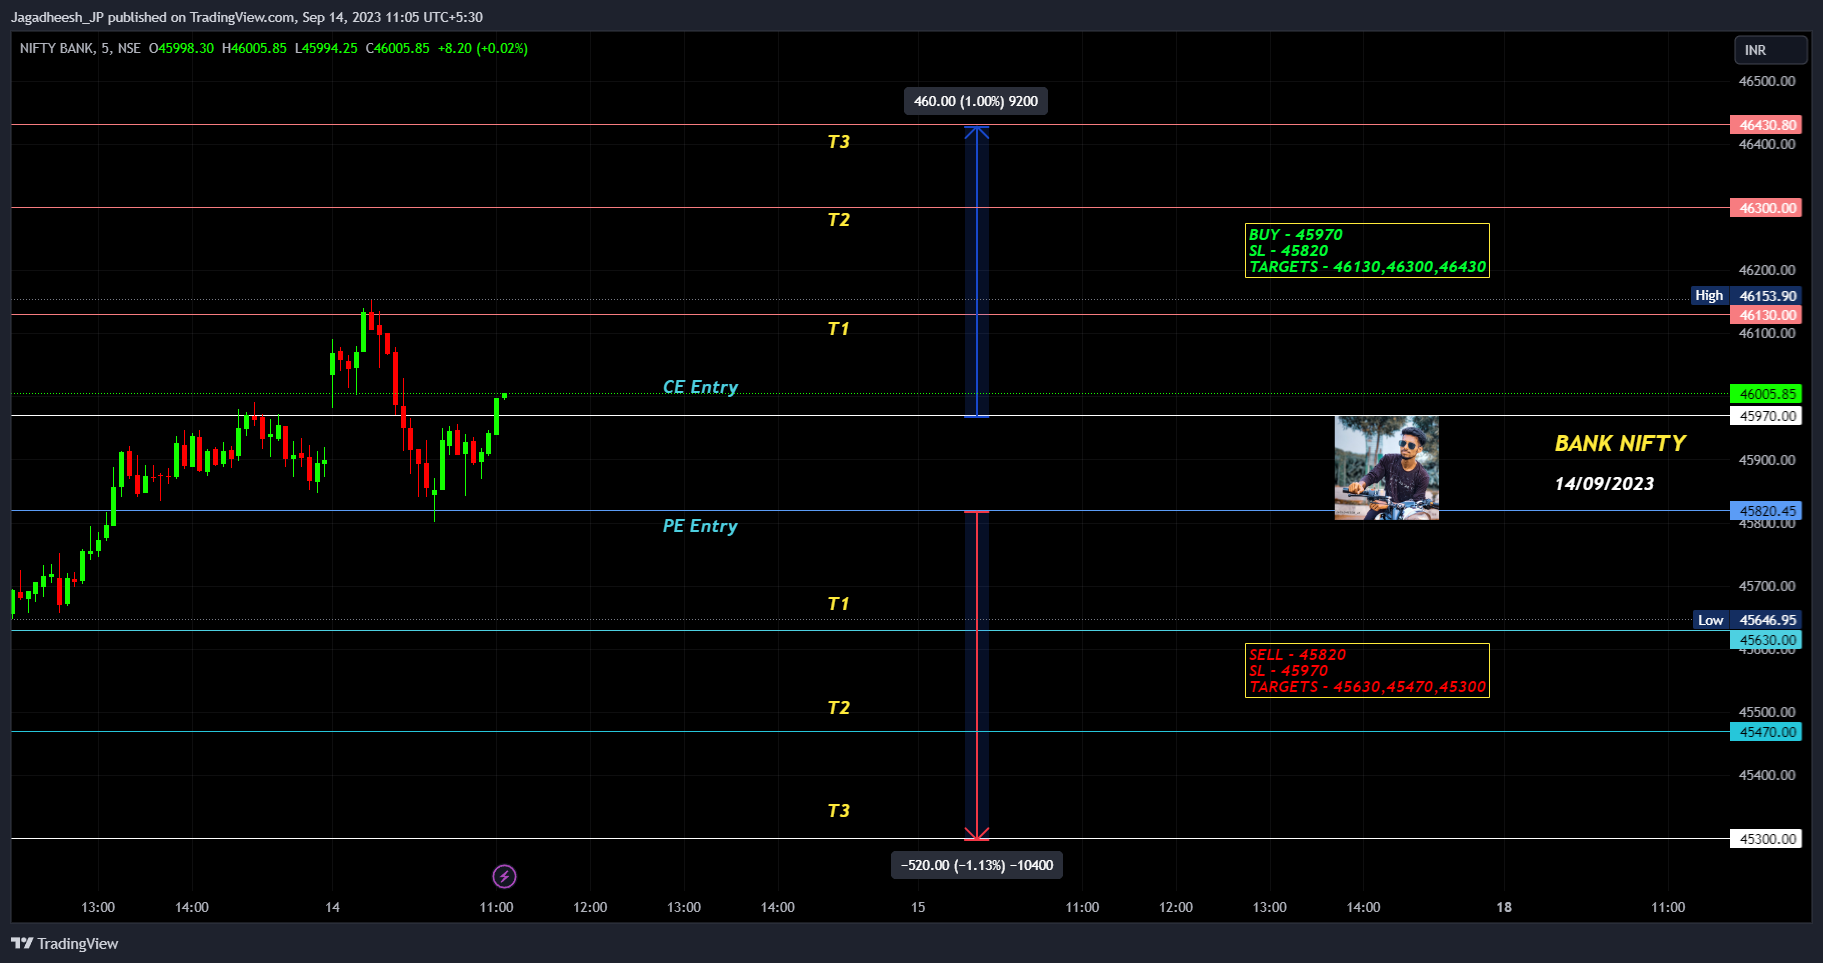Viewport: 1823px width, 963px height.
Task: Click the Low 45646.95 price tag
Action: pyautogui.click(x=1747, y=620)
